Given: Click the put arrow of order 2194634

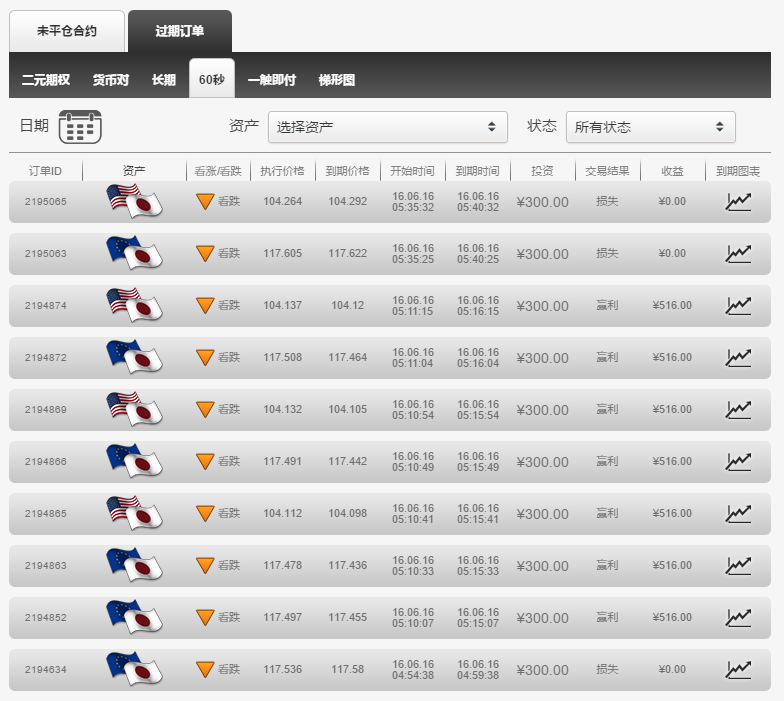Looking at the screenshot, I should pyautogui.click(x=205, y=670).
